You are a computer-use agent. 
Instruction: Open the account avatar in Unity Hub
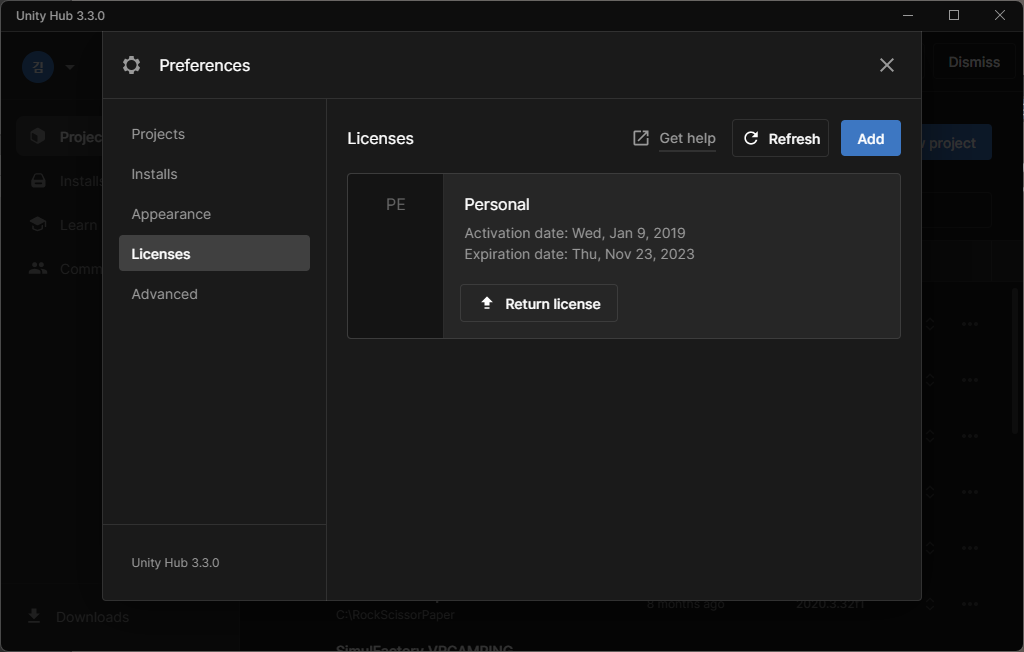(x=38, y=67)
